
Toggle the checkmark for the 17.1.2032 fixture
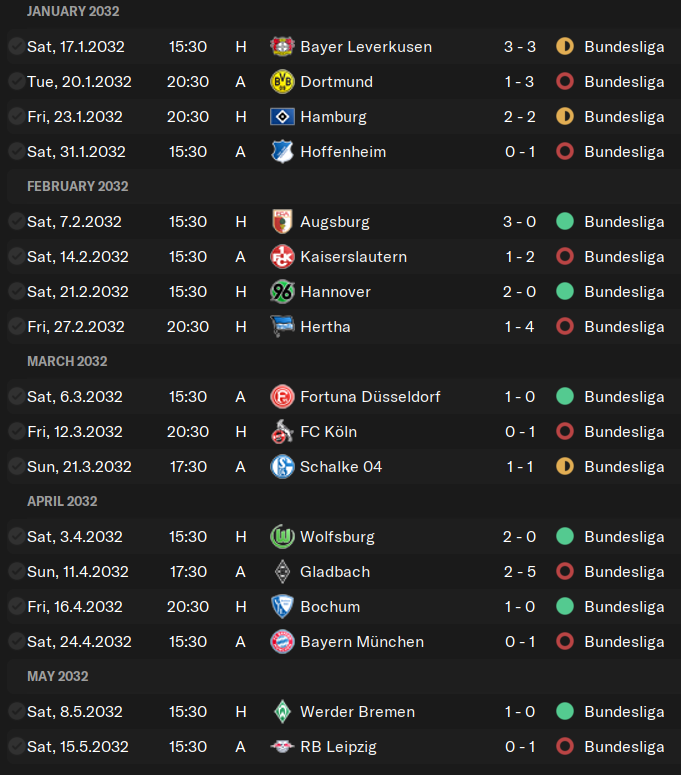[16, 46]
